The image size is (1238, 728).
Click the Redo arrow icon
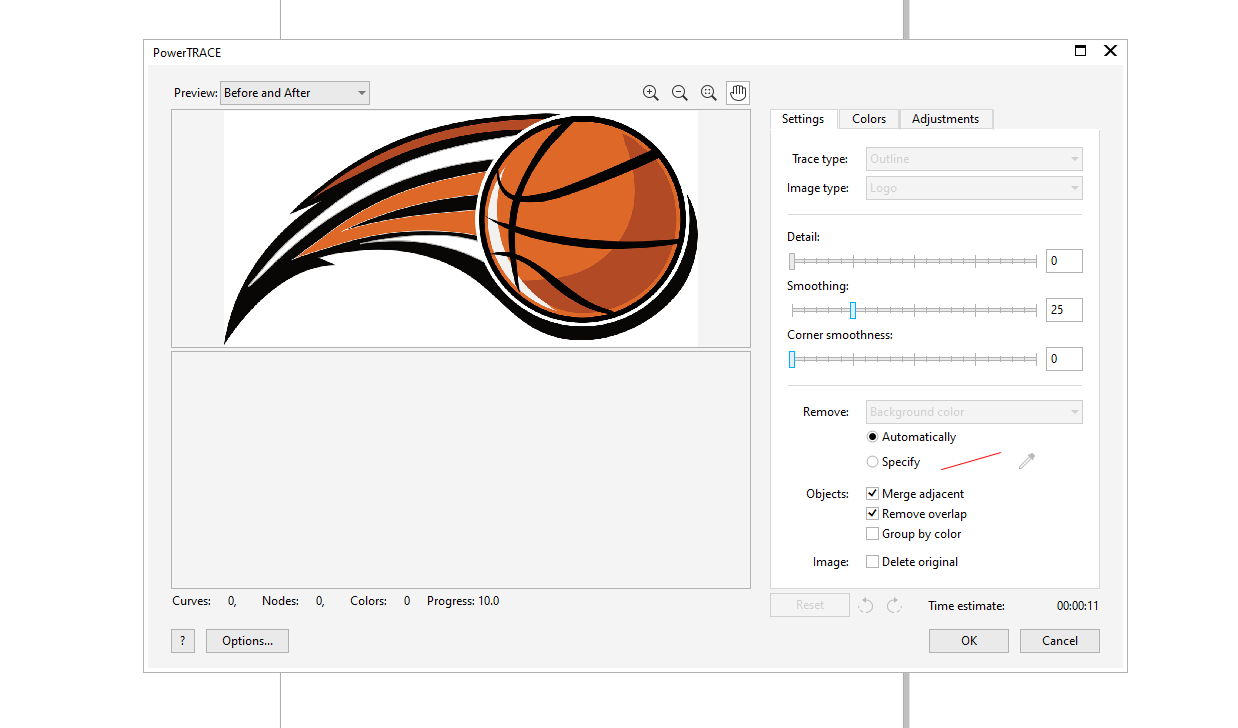coord(894,605)
